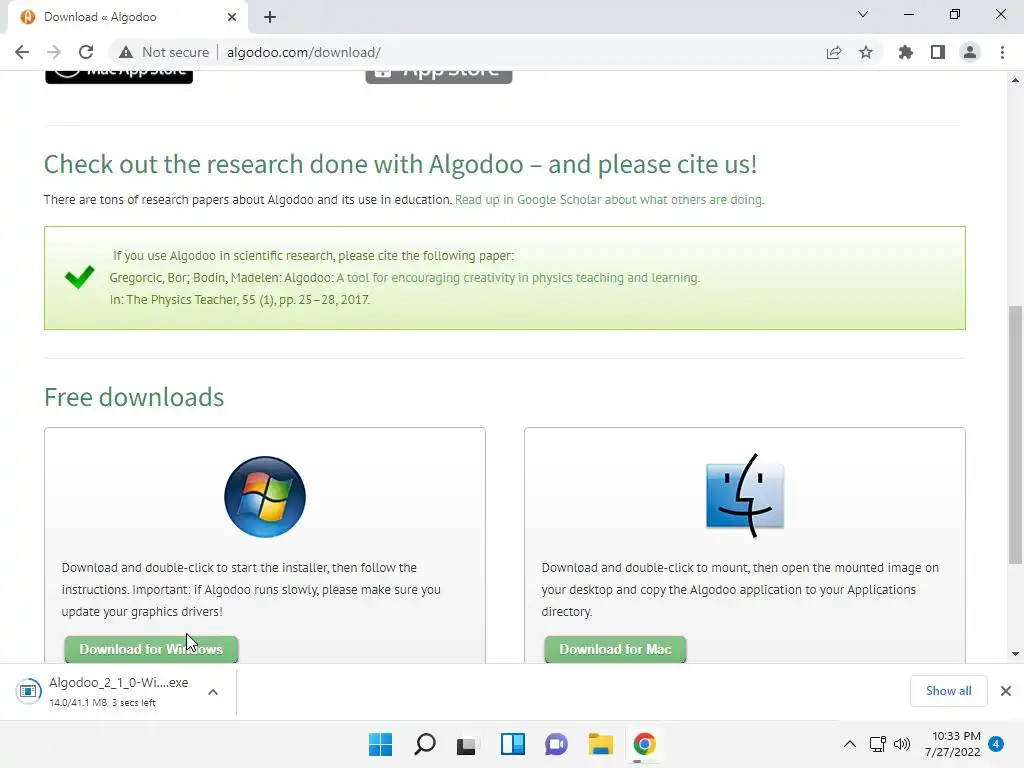Open the cited paper title link
Viewport: 1024px width, 768px height.
coord(518,278)
